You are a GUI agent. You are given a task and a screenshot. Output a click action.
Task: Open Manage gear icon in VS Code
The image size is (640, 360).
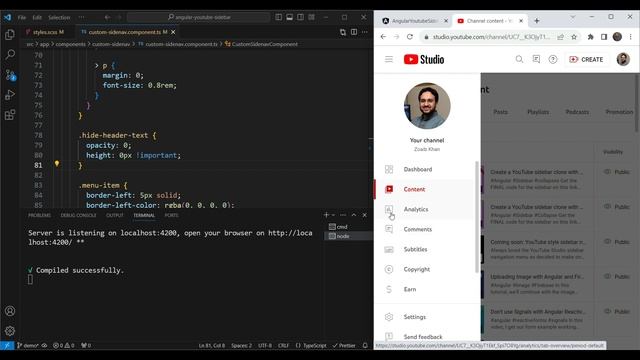click(10, 331)
